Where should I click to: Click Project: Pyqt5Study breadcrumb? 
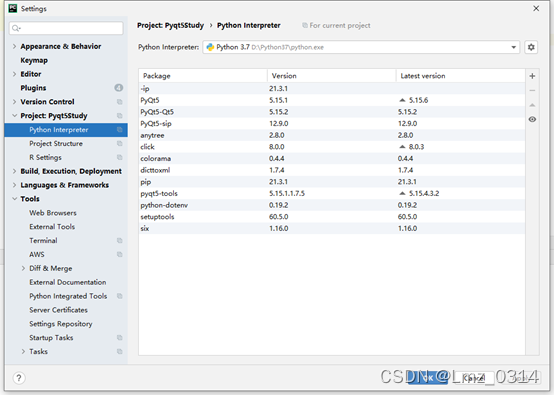170,25
